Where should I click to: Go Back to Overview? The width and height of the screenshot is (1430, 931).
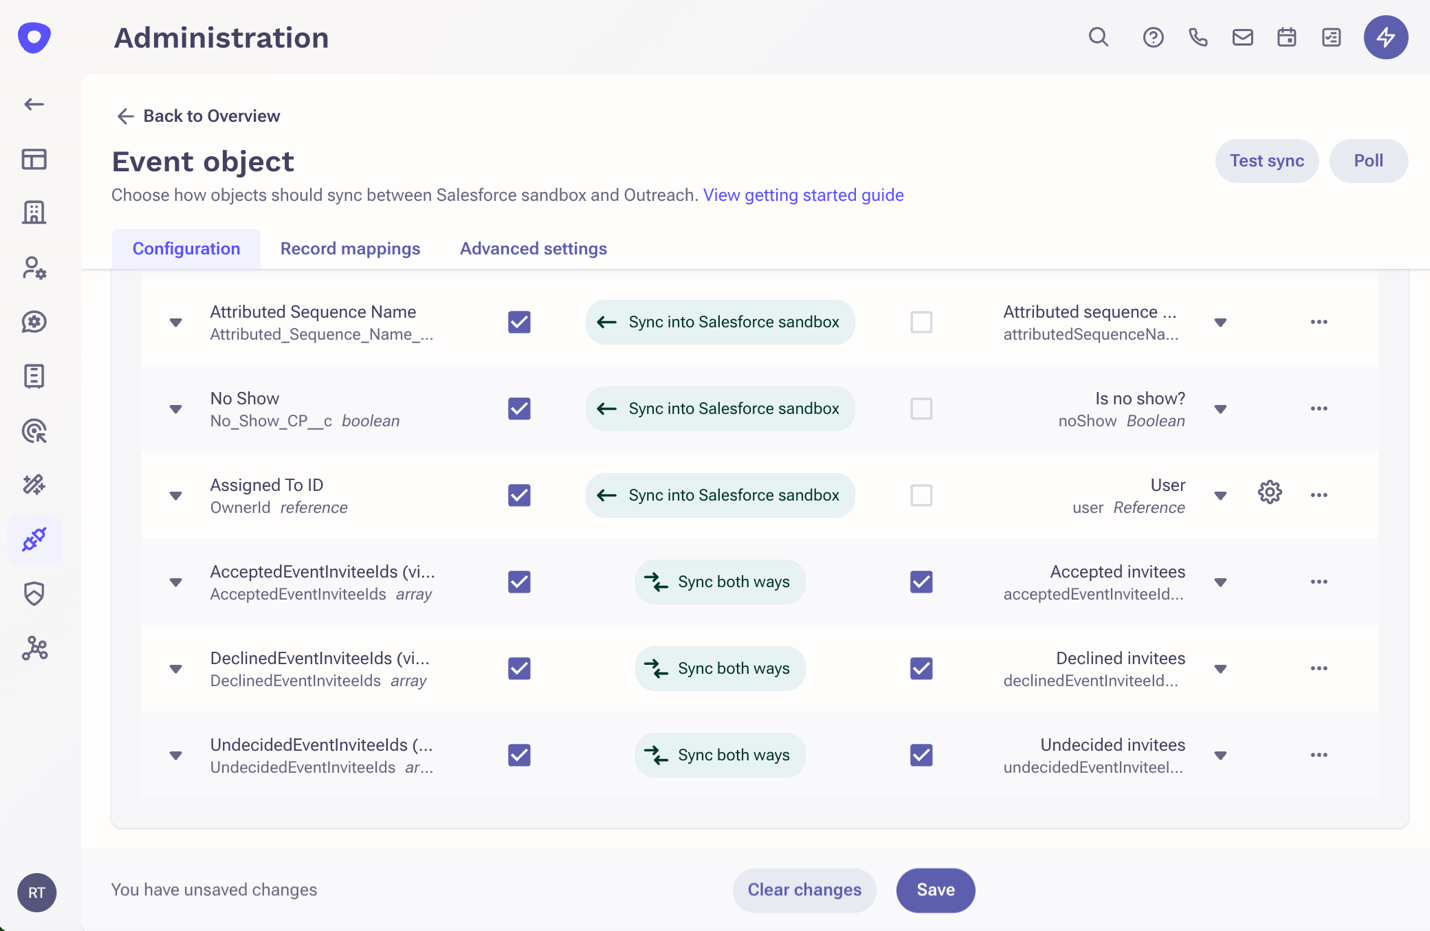tap(198, 116)
